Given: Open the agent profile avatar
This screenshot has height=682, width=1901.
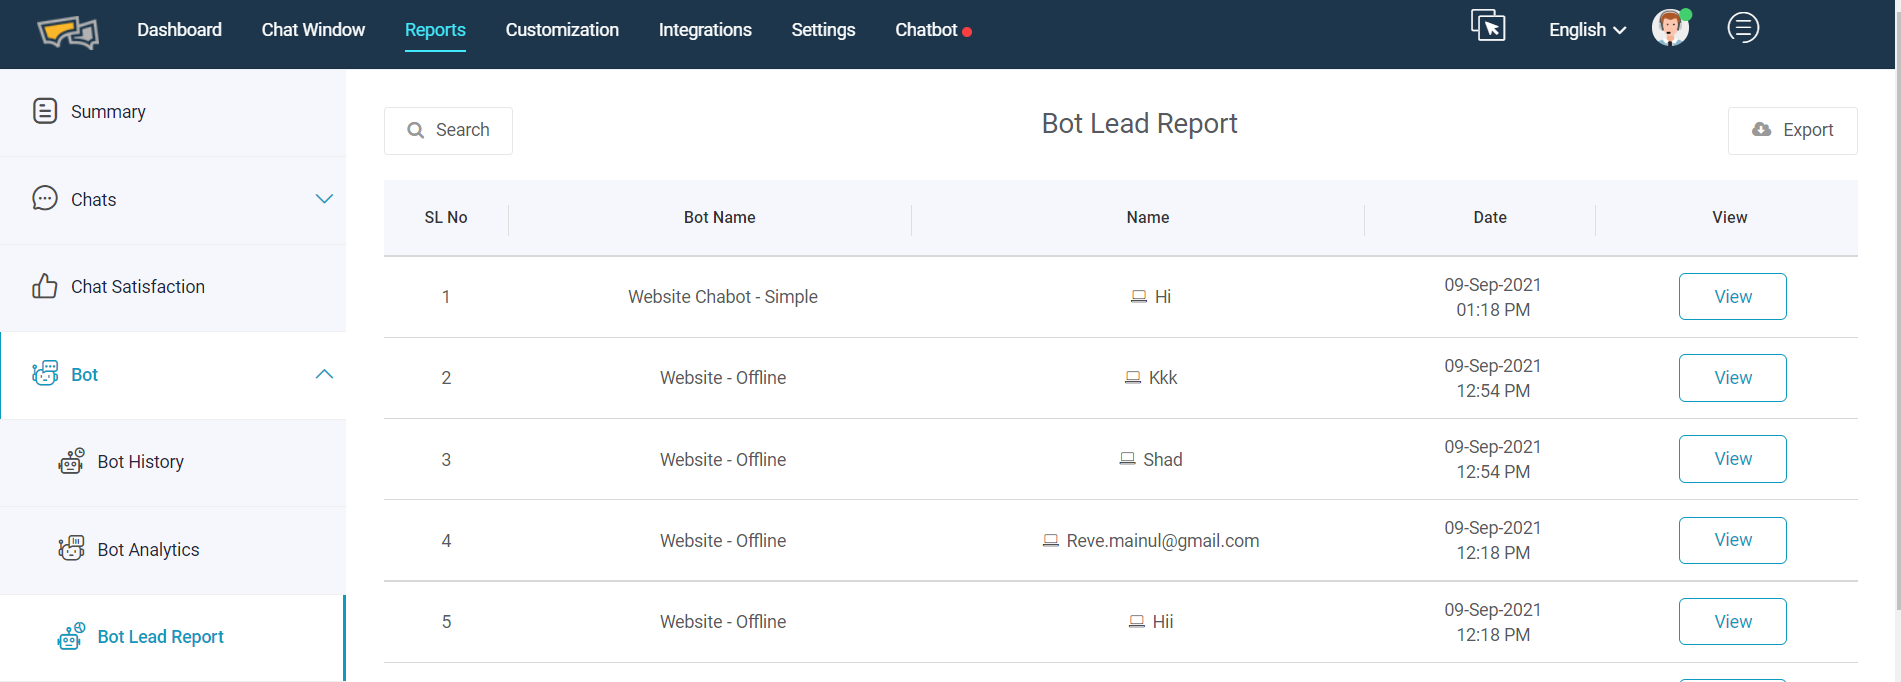Looking at the screenshot, I should 1671,28.
